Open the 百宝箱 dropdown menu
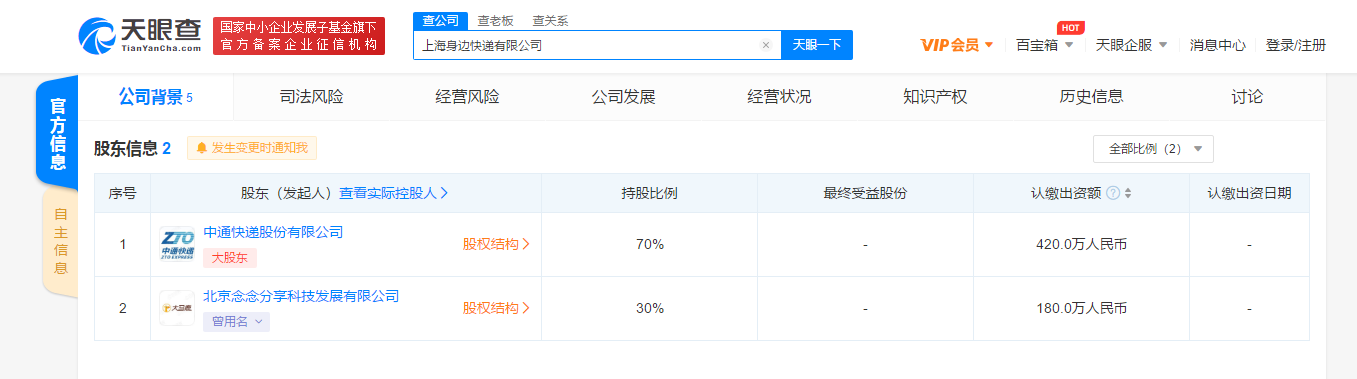Viewport: 1357px width, 379px height. click(1045, 45)
